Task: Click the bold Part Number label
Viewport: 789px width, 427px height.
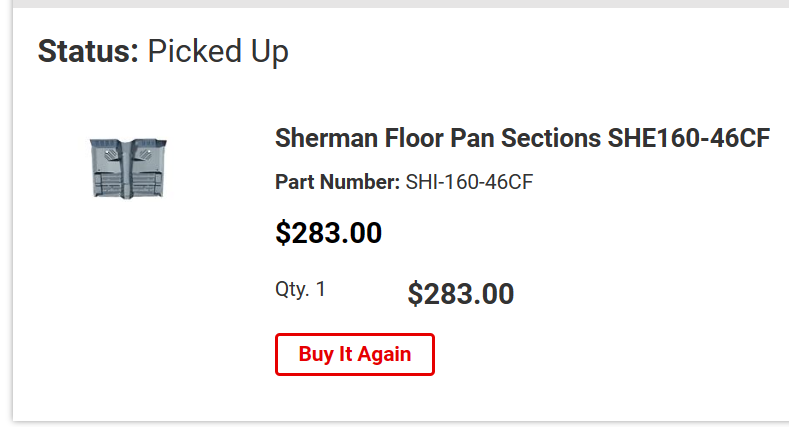Action: pos(337,182)
